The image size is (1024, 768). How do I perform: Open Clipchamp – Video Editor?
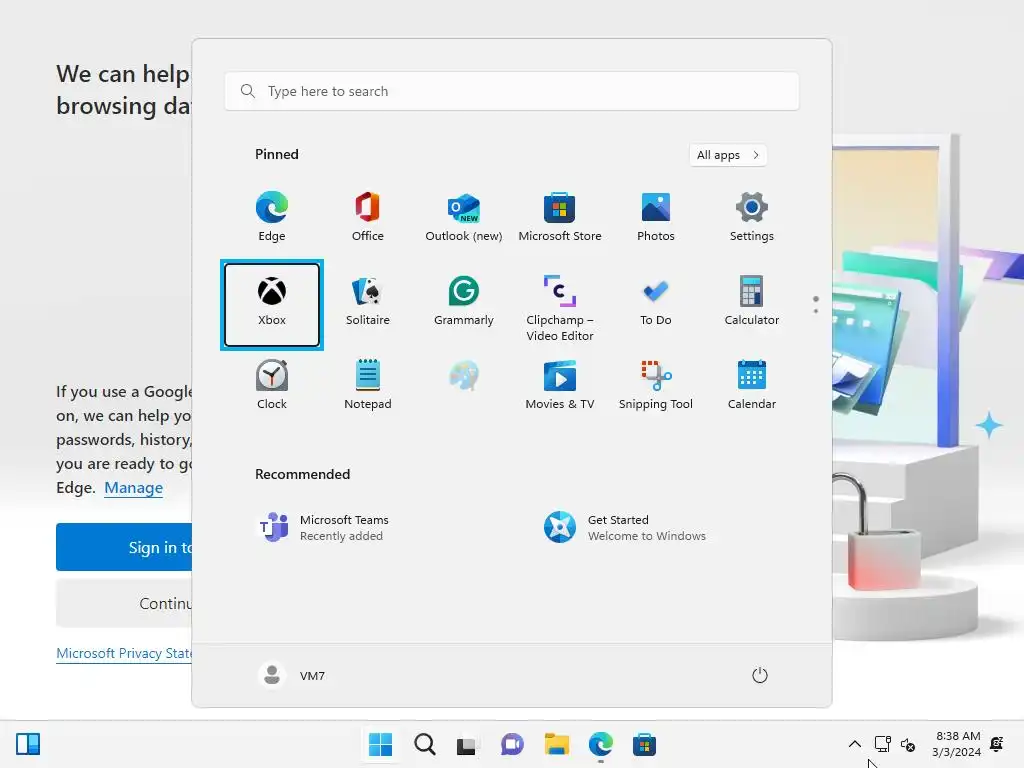(560, 308)
